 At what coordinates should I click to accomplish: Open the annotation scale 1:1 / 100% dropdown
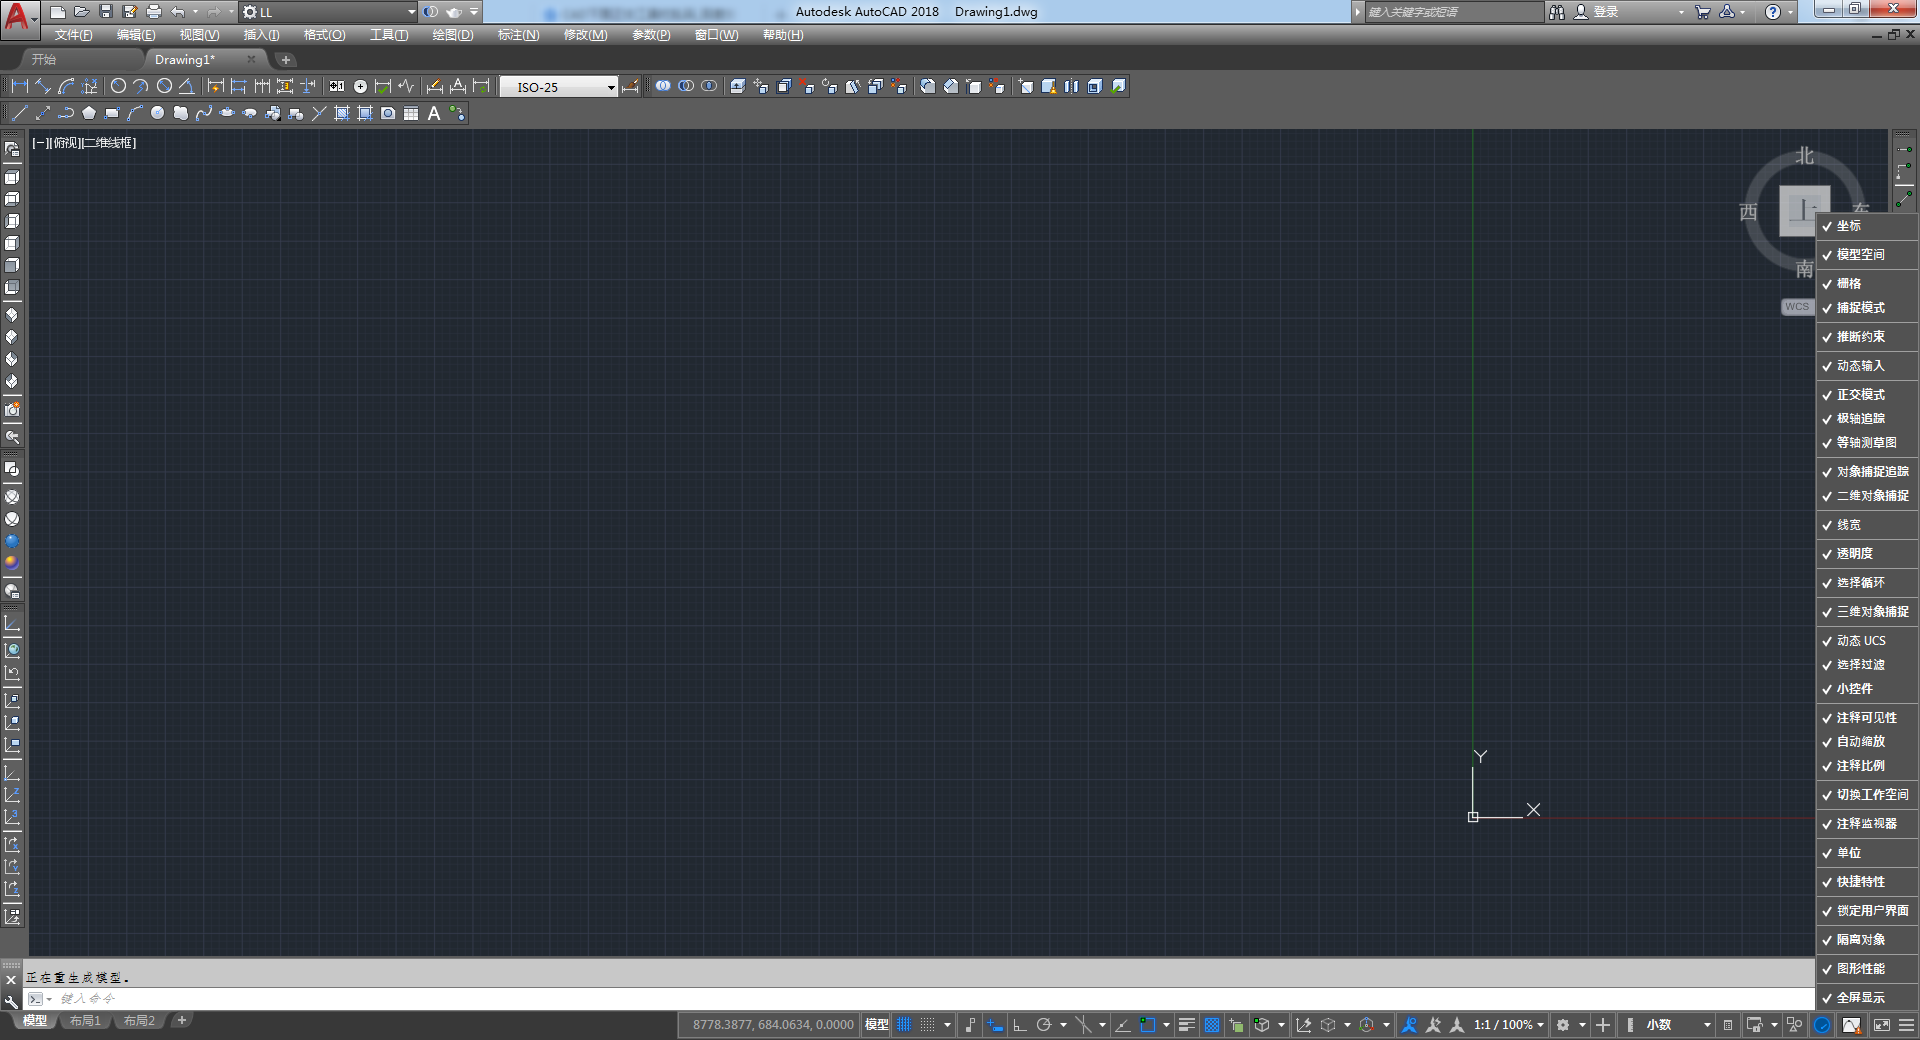click(1509, 1025)
